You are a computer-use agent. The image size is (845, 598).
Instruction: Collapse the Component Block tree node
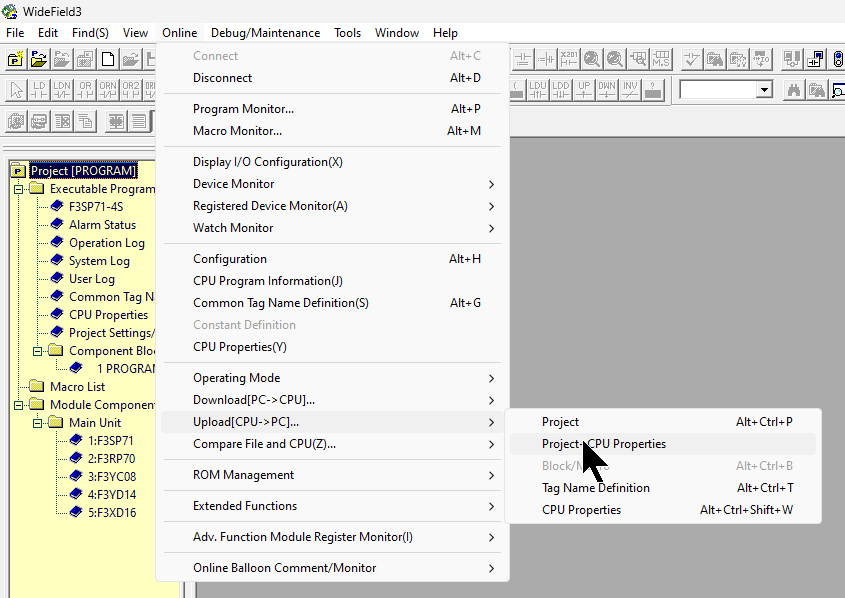tap(37, 351)
